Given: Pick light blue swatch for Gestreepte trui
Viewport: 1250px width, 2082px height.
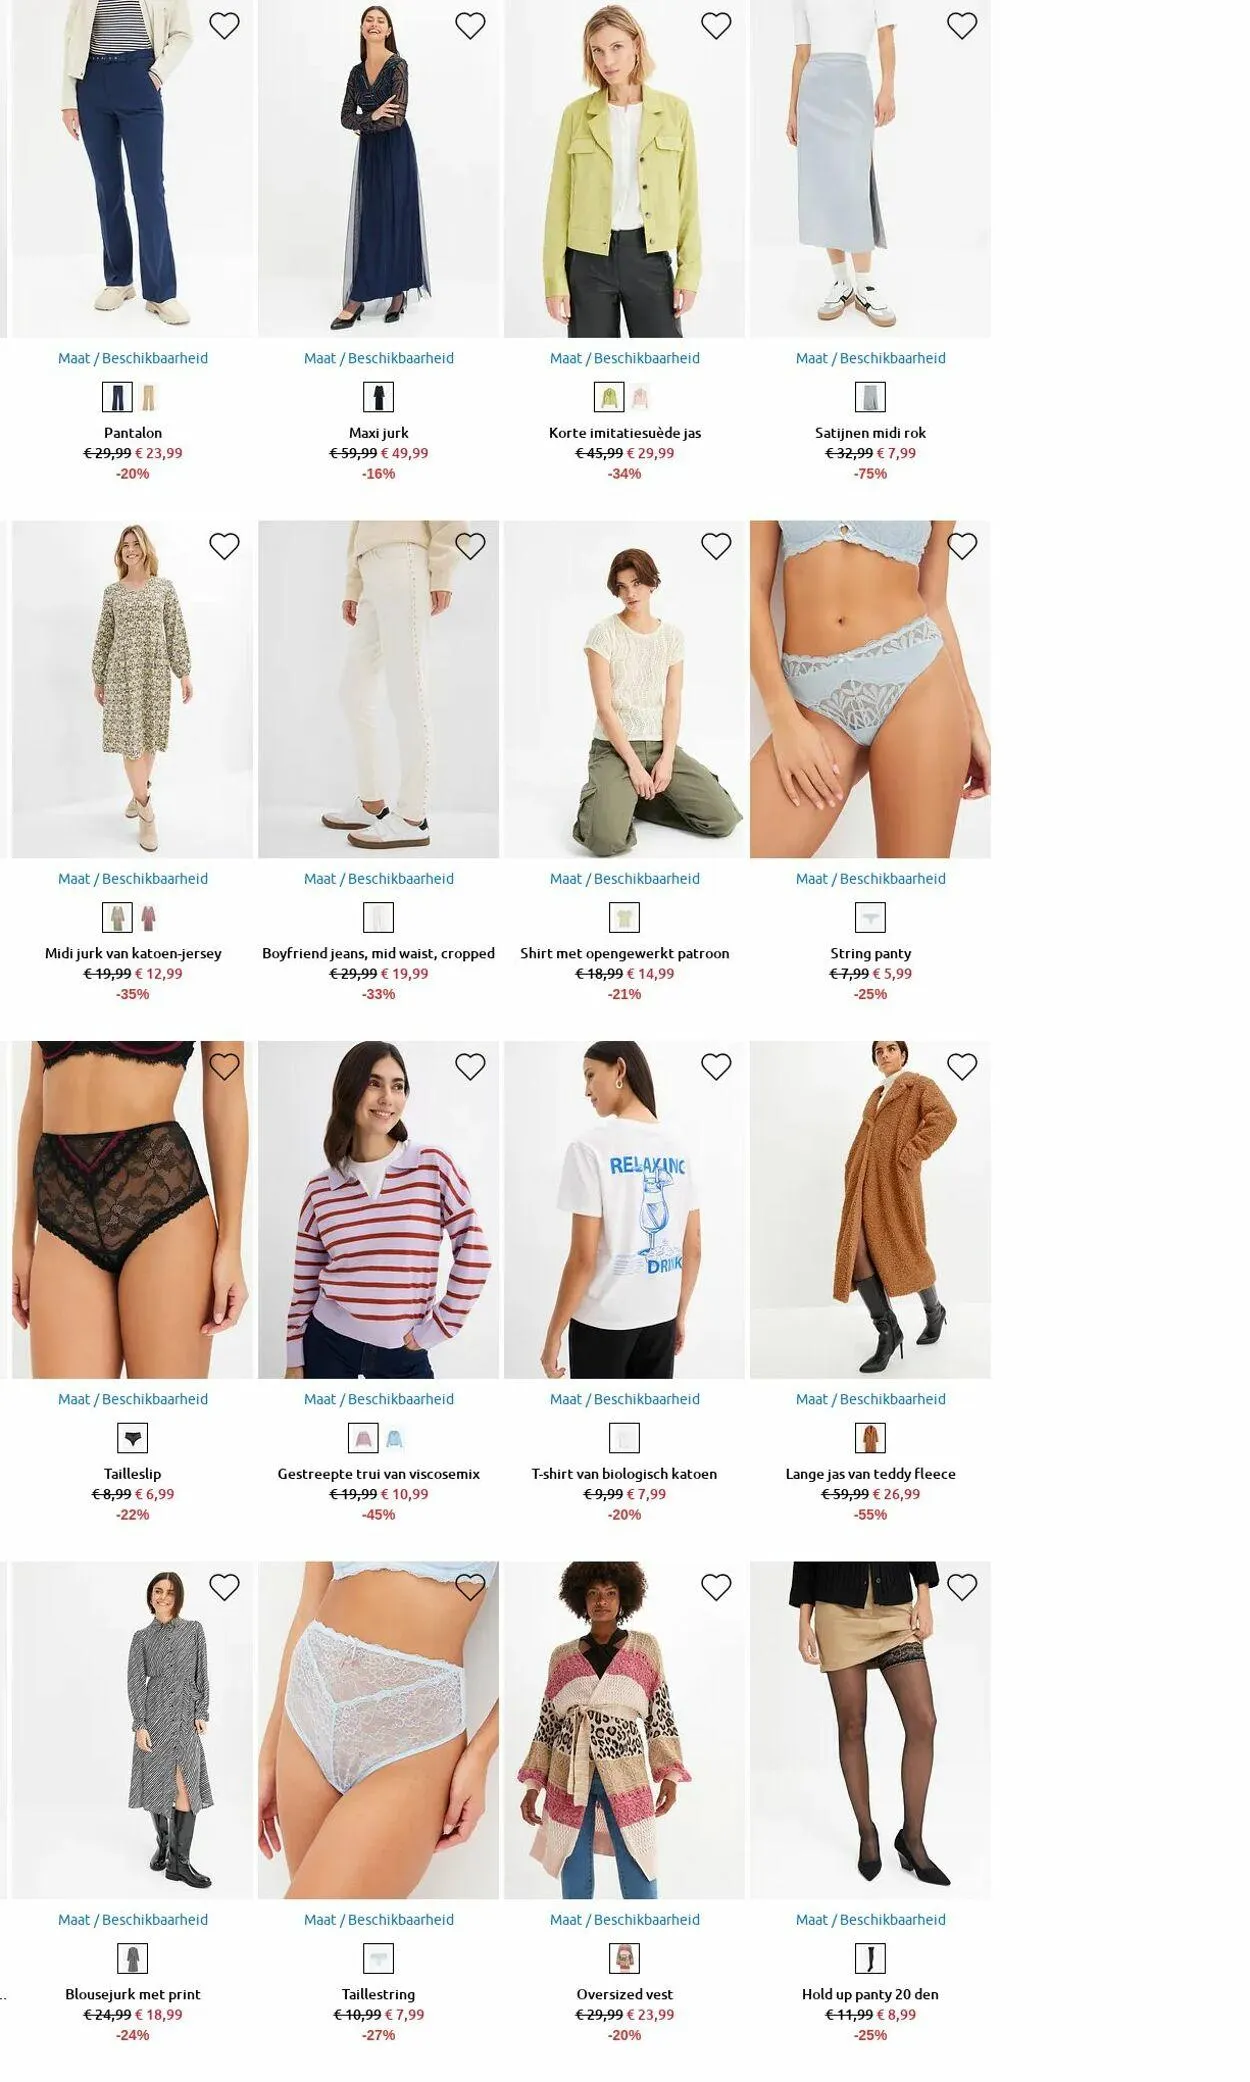Looking at the screenshot, I should tap(394, 1438).
